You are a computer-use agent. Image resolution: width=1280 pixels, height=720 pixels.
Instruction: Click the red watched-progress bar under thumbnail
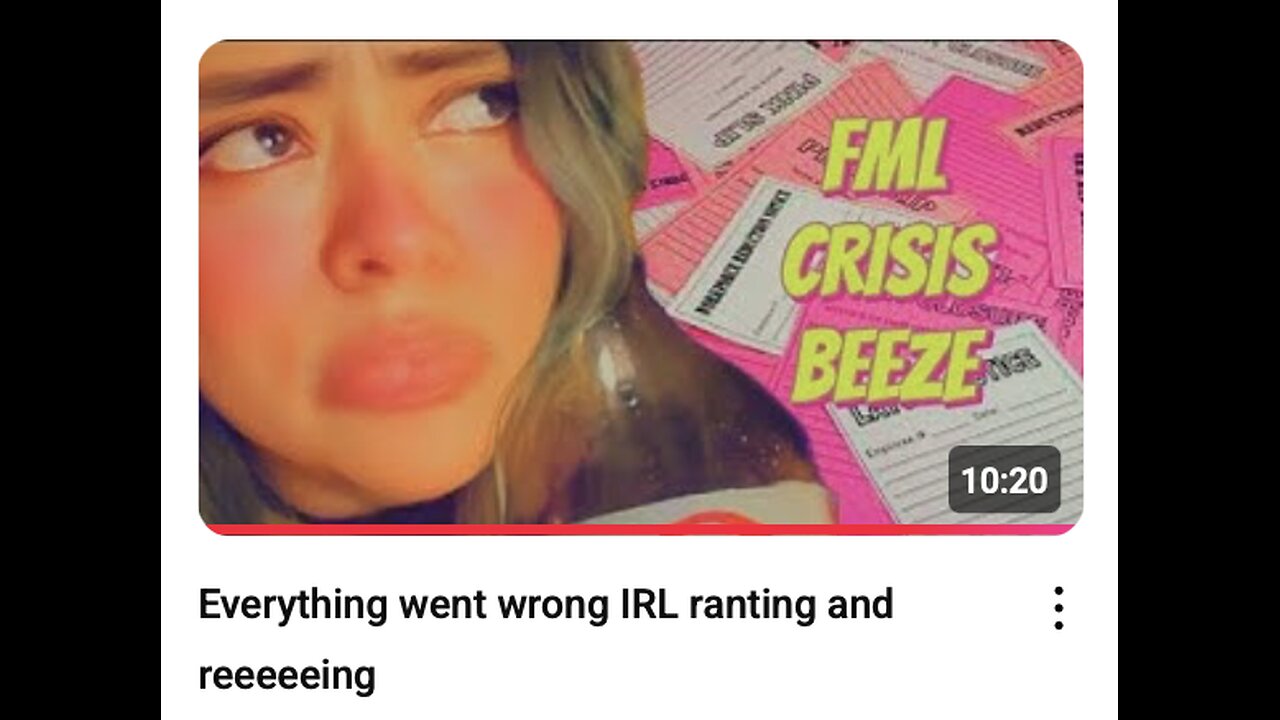click(640, 529)
